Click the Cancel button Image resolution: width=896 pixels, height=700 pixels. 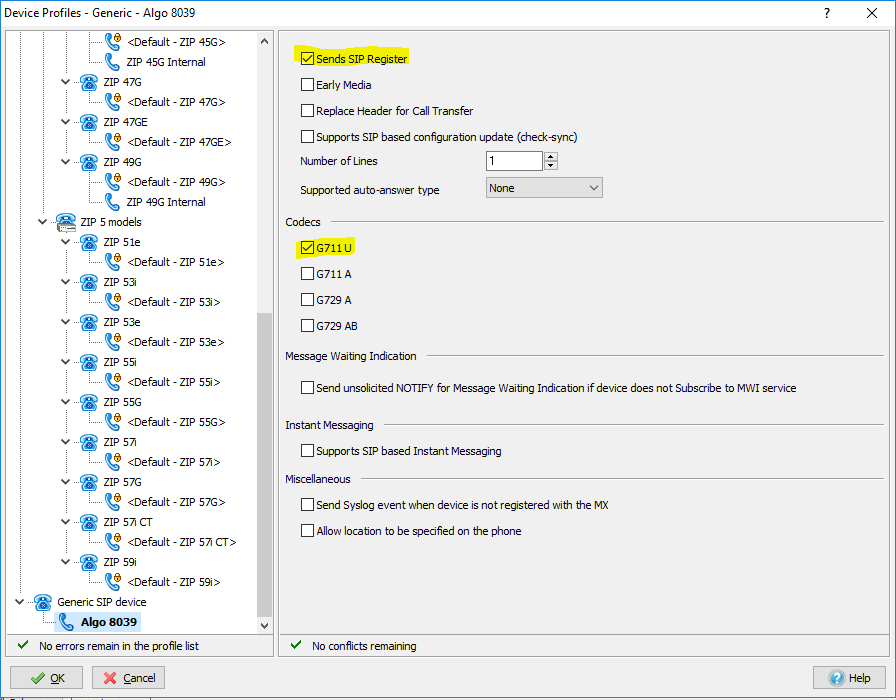[129, 678]
